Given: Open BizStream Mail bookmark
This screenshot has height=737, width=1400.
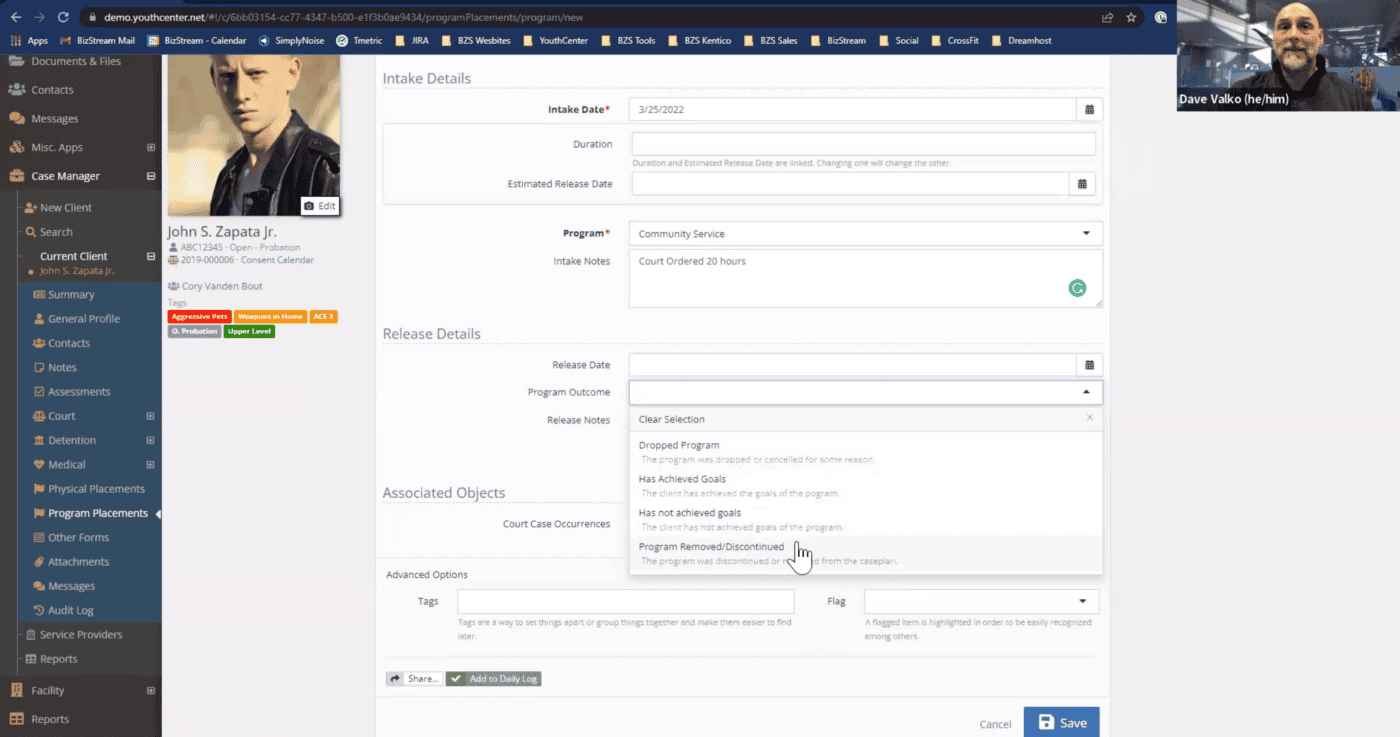Looking at the screenshot, I should [98, 41].
